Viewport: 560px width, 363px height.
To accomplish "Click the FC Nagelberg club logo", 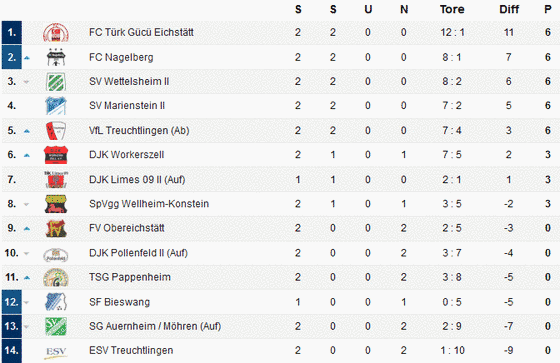I will [56, 57].
